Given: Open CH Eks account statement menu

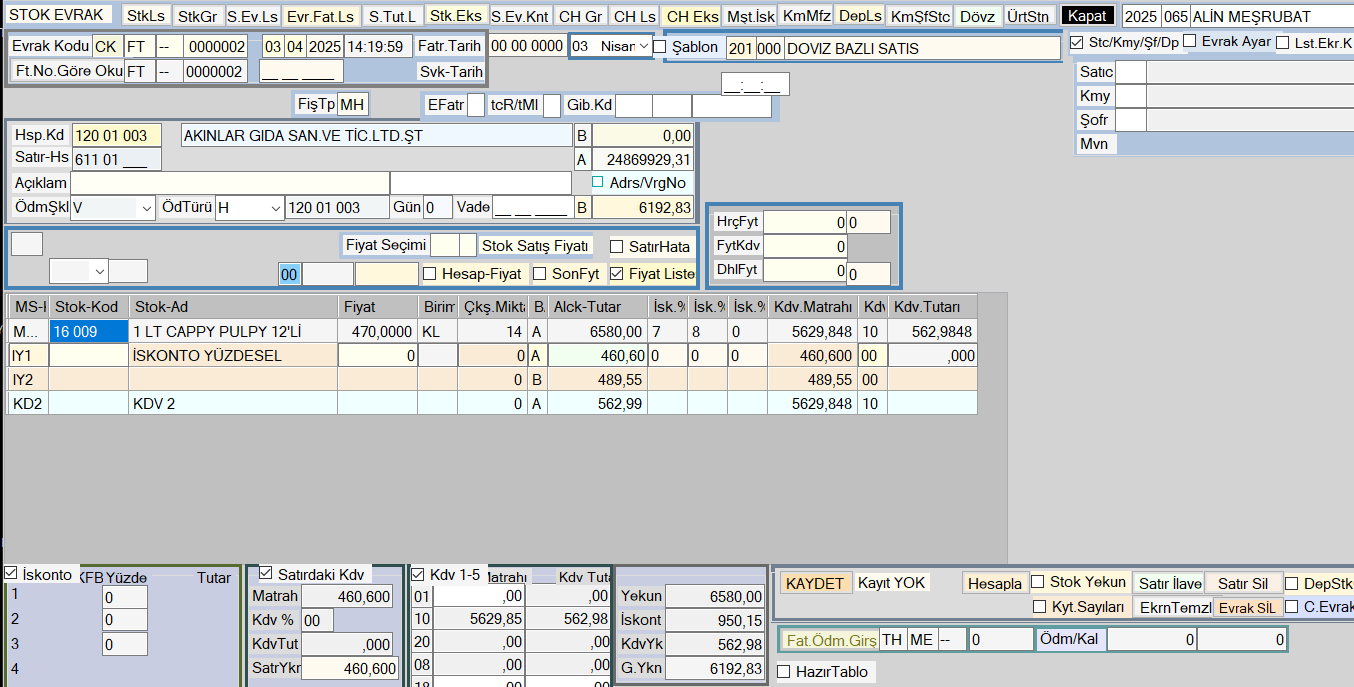Looking at the screenshot, I should click(x=692, y=16).
